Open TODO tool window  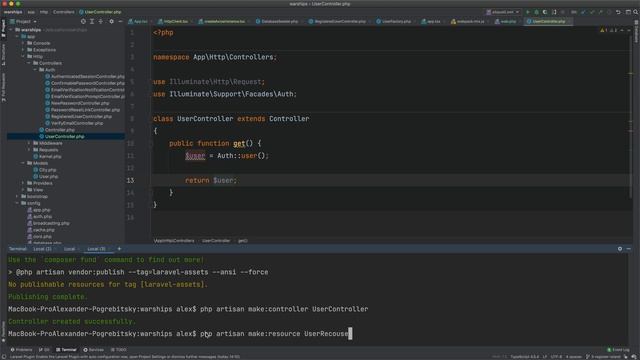coord(119,350)
